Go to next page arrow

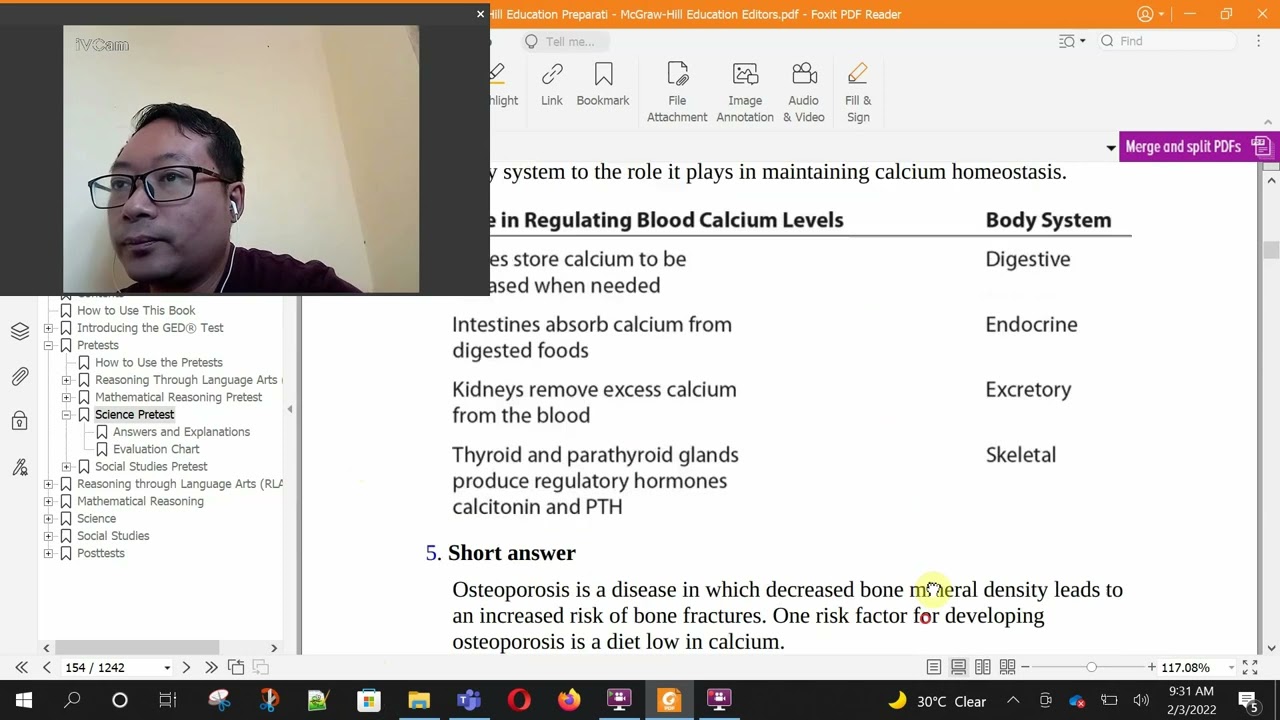(x=186, y=667)
